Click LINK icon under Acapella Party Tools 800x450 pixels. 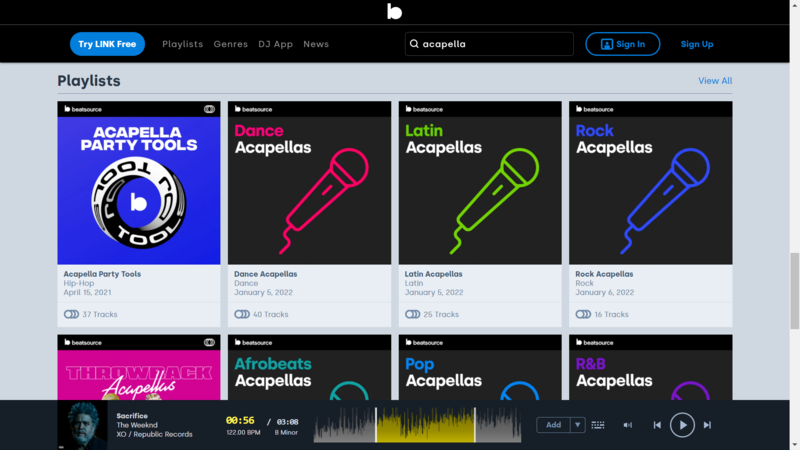tap(72, 314)
